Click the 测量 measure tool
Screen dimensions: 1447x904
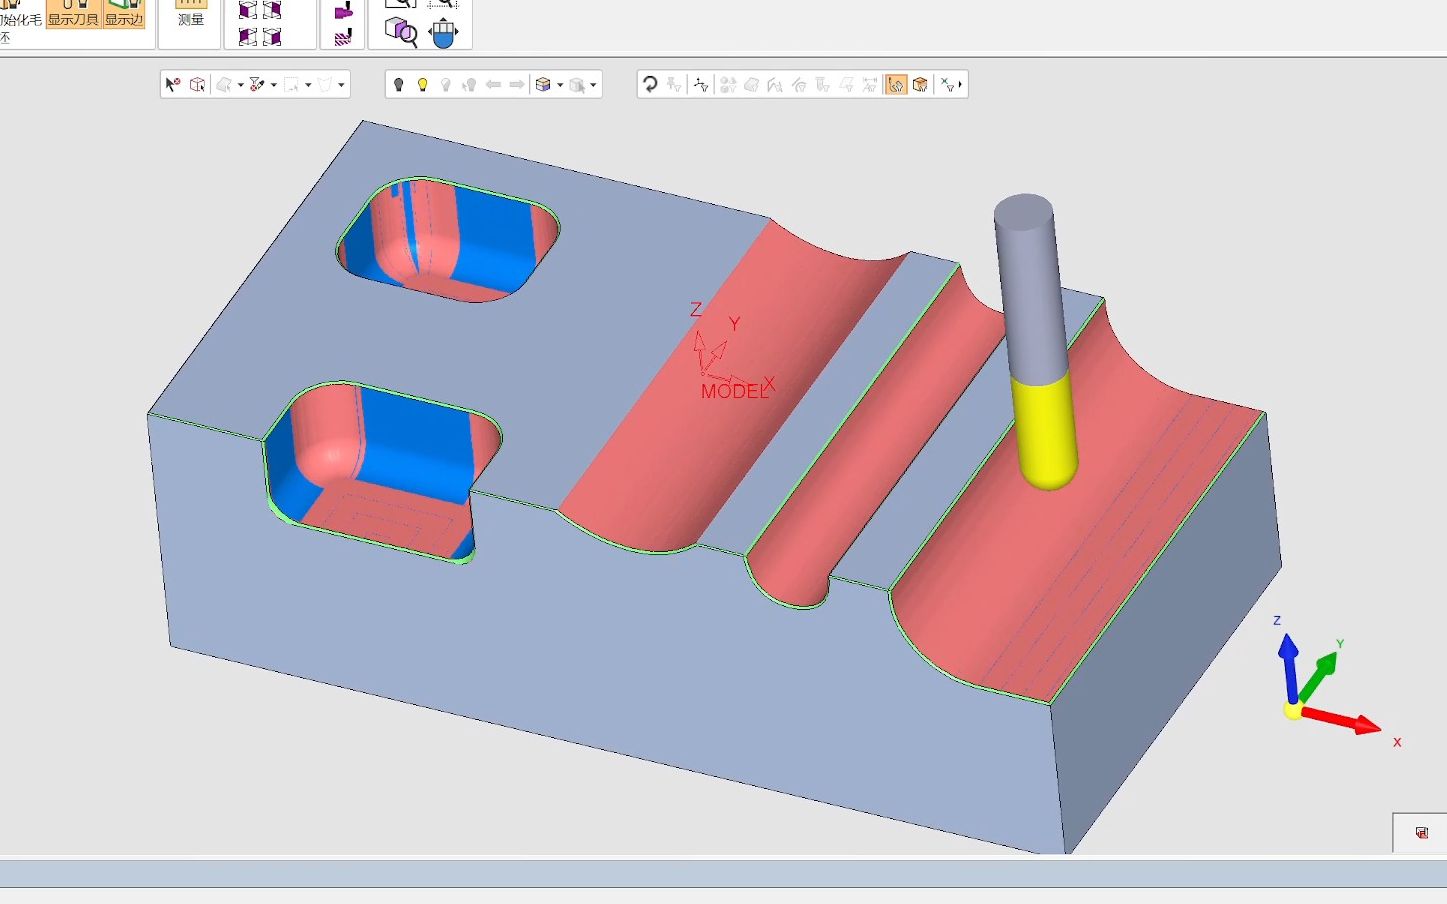tap(190, 14)
